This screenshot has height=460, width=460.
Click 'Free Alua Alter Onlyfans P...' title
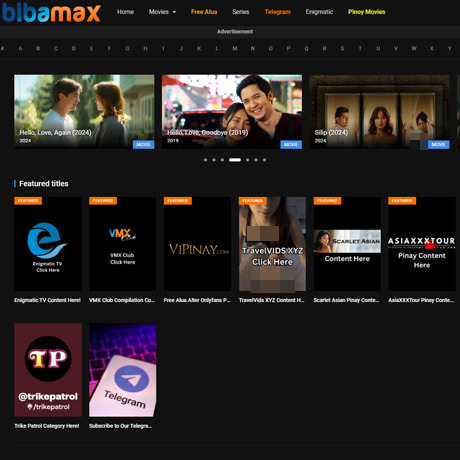(x=197, y=300)
